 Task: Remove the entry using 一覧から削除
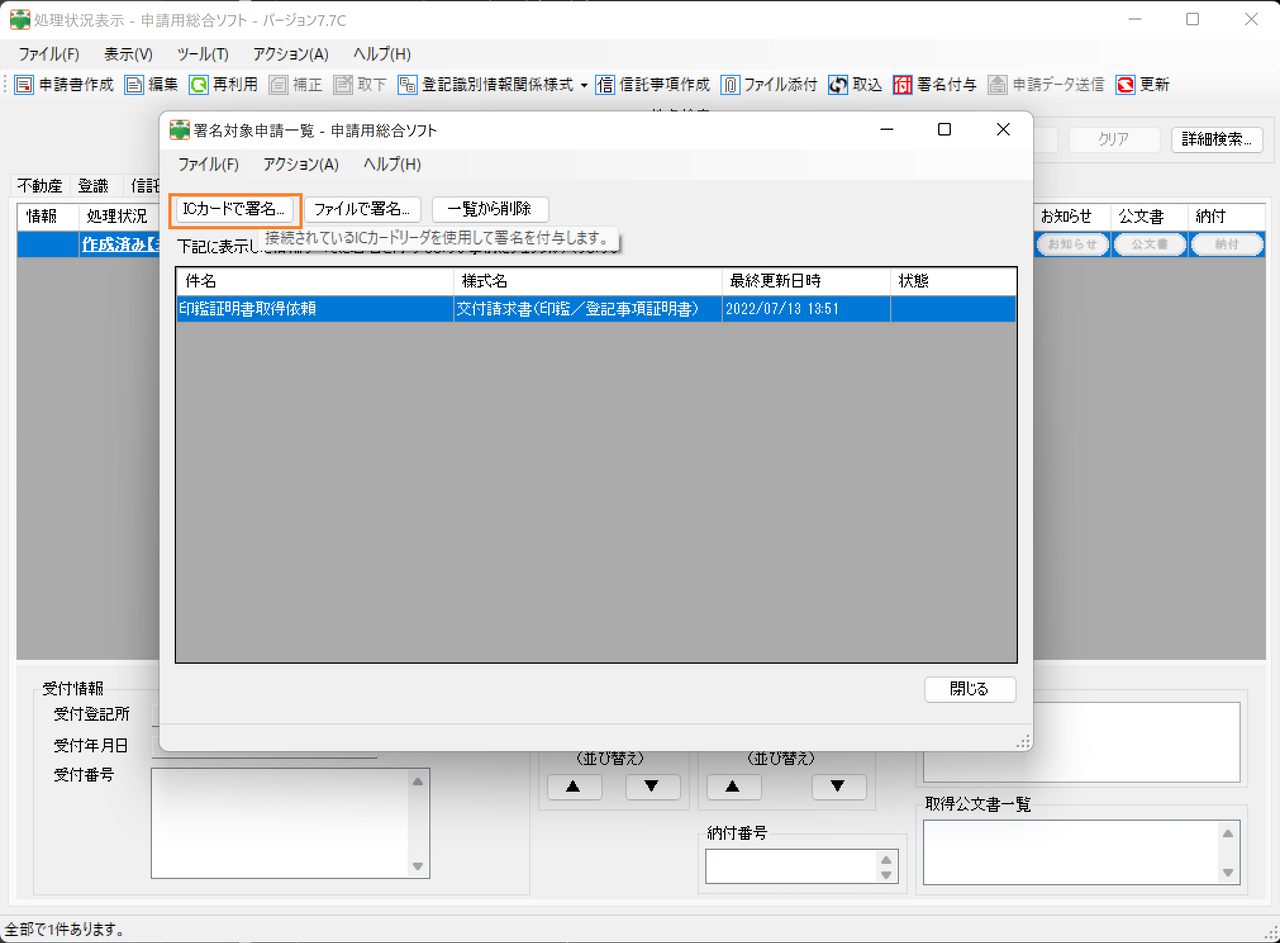tap(488, 209)
